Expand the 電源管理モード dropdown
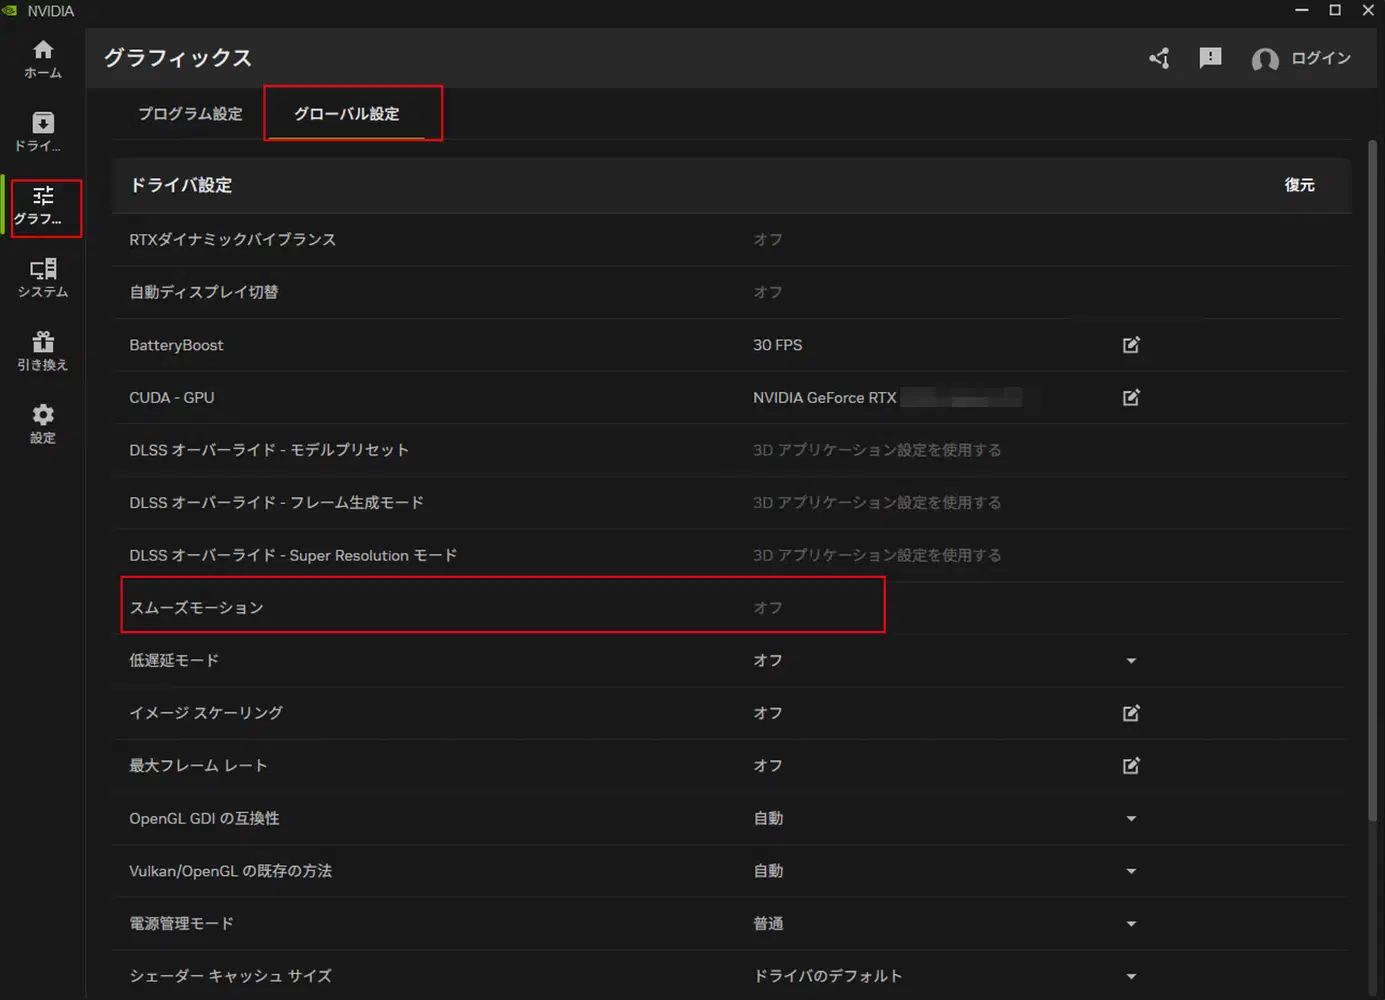This screenshot has width=1385, height=1000. click(1131, 924)
